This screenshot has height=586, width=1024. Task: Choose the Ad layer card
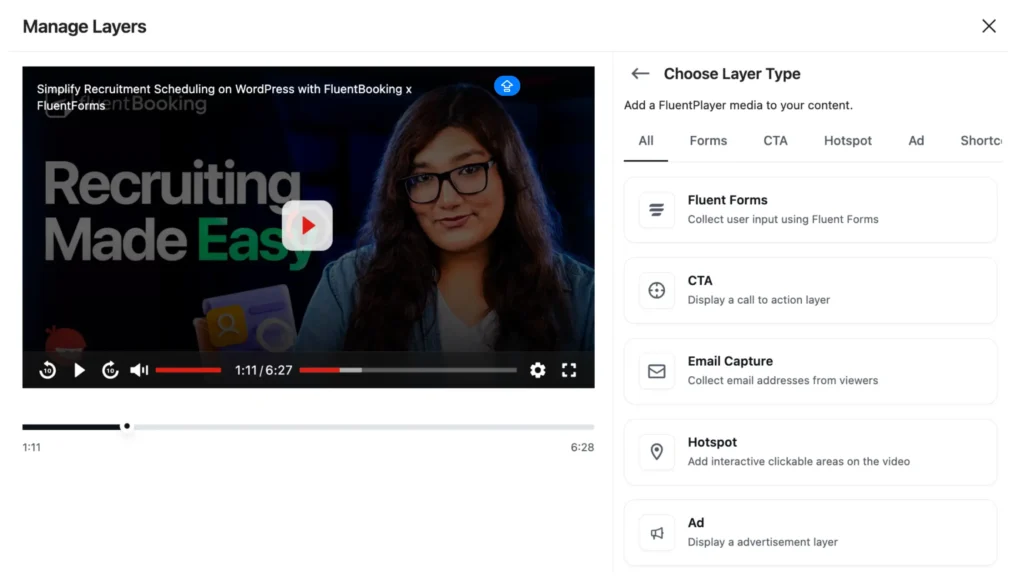click(x=810, y=532)
